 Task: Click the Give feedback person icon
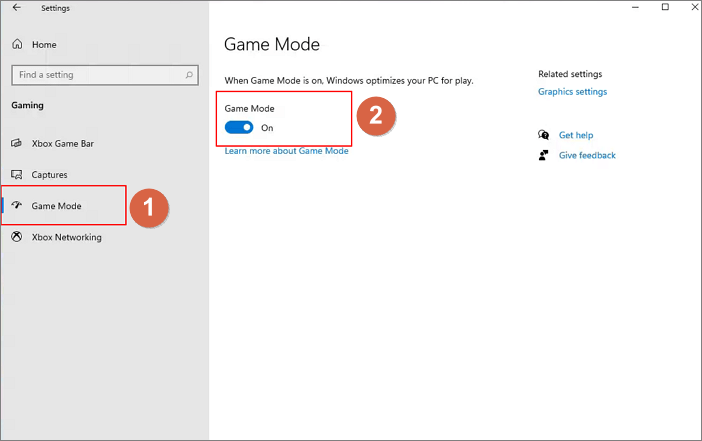[x=543, y=155]
